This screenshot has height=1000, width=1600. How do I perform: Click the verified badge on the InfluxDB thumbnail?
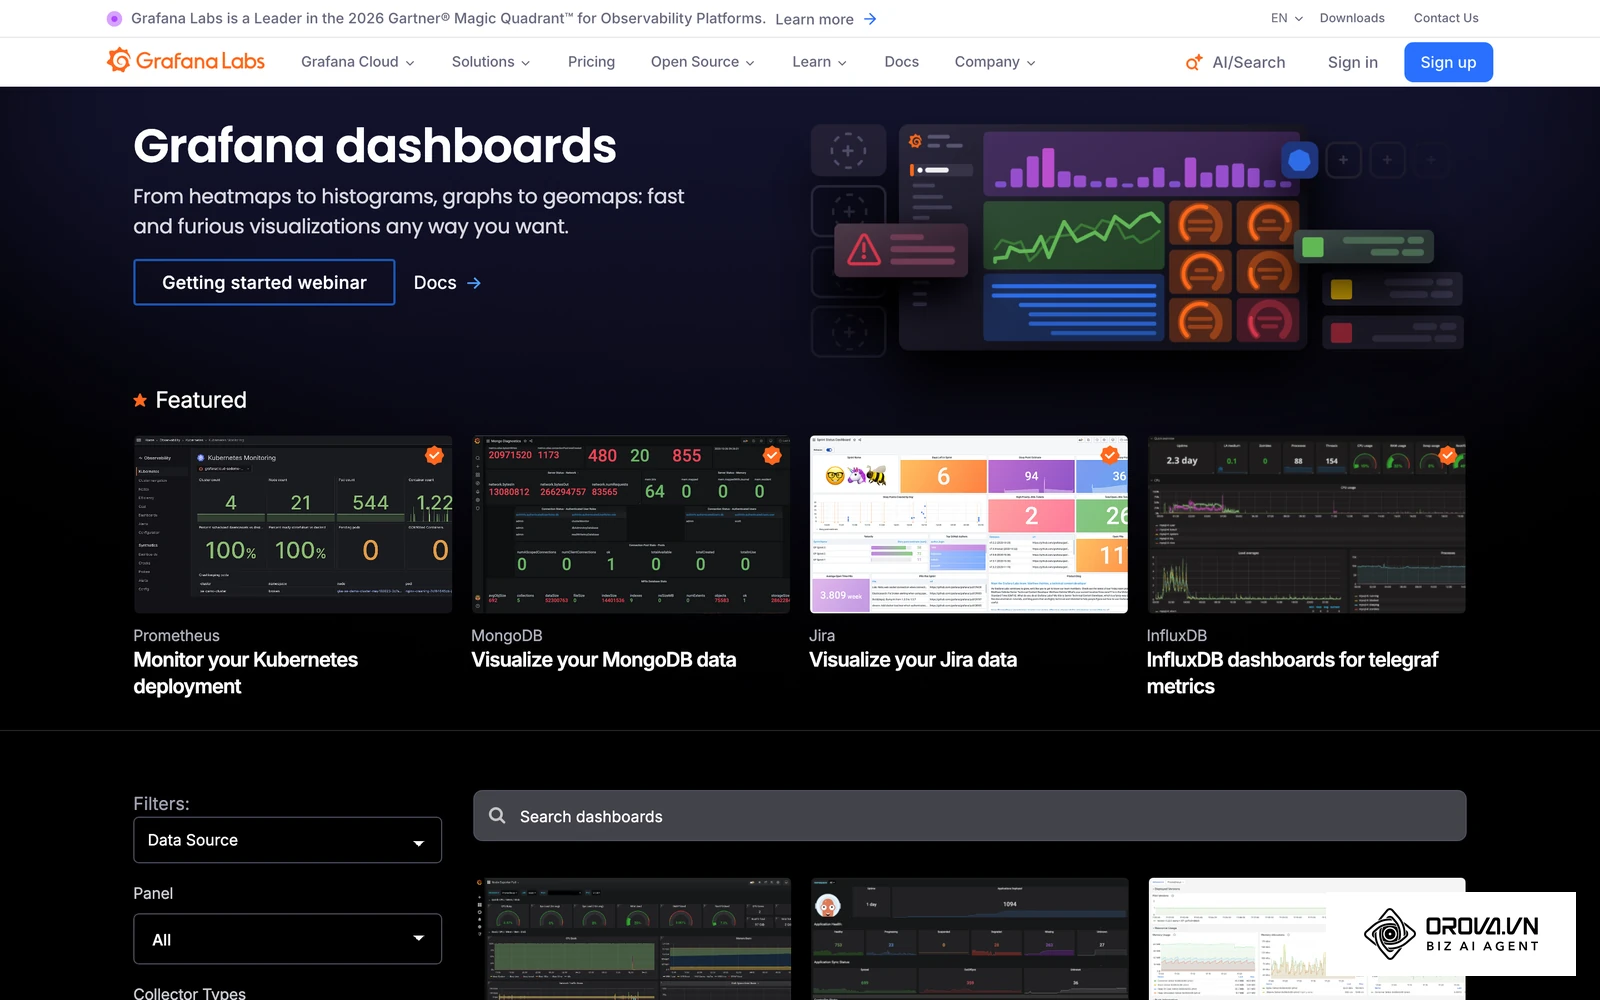pos(1447,455)
